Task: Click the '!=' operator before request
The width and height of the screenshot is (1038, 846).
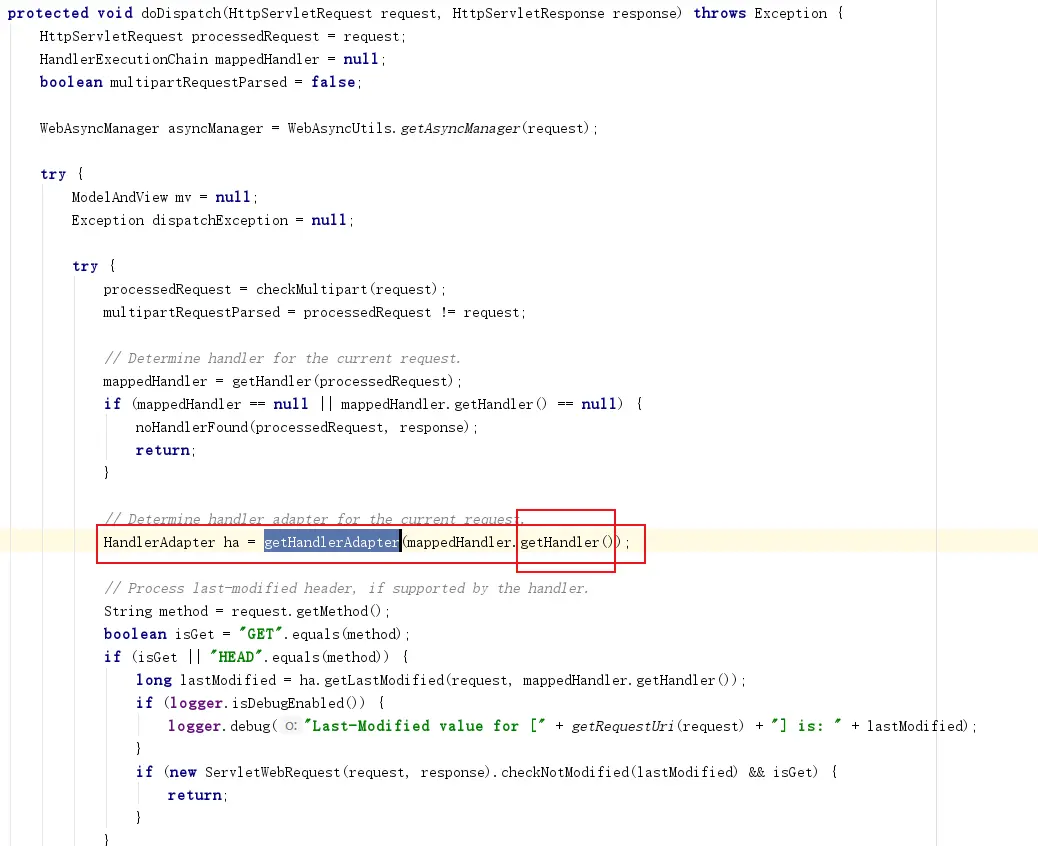Action: [448, 312]
